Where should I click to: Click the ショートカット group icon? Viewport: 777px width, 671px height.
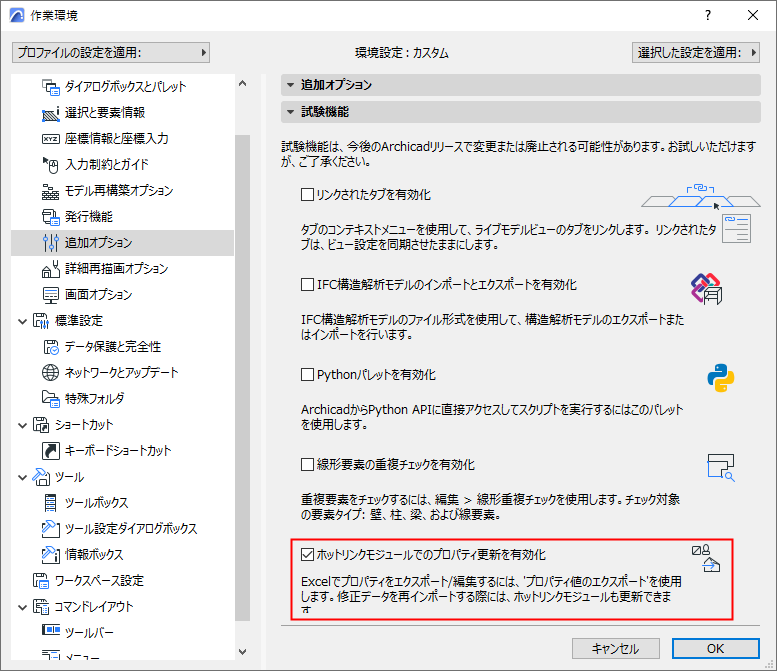[41, 425]
